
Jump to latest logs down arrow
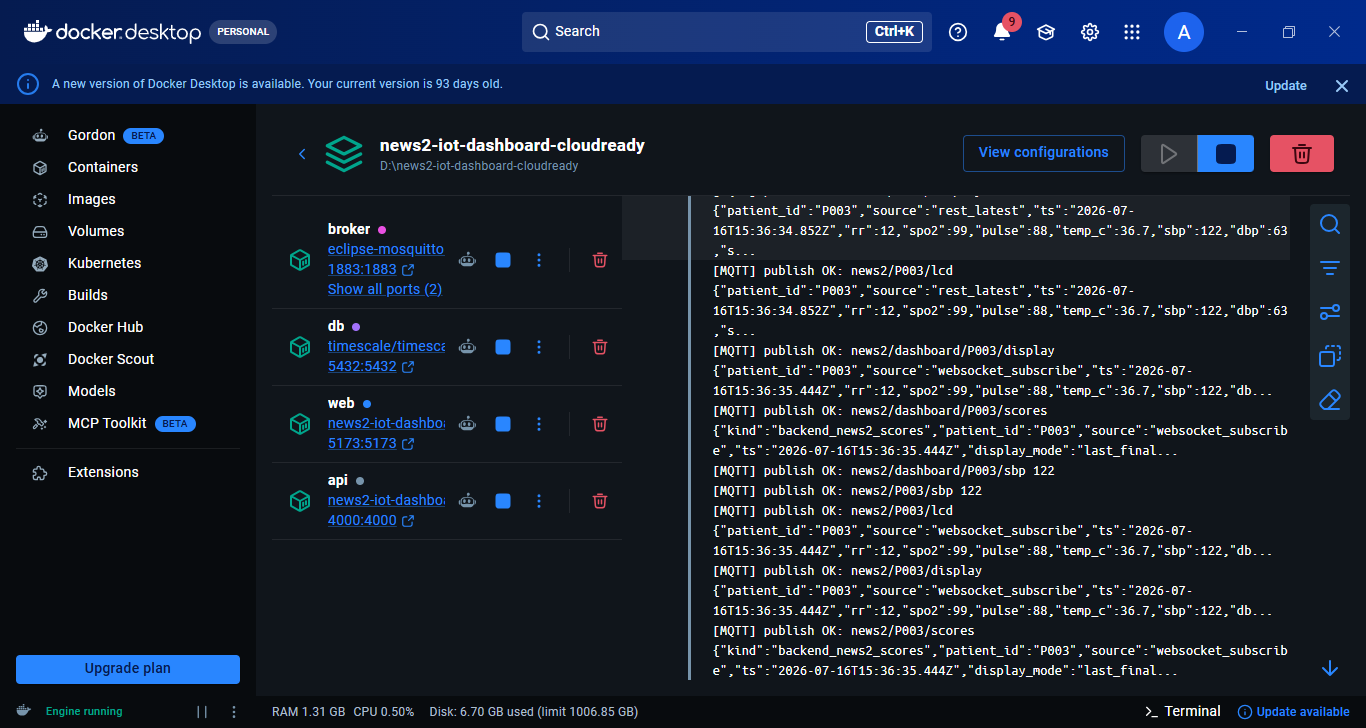tap(1330, 668)
